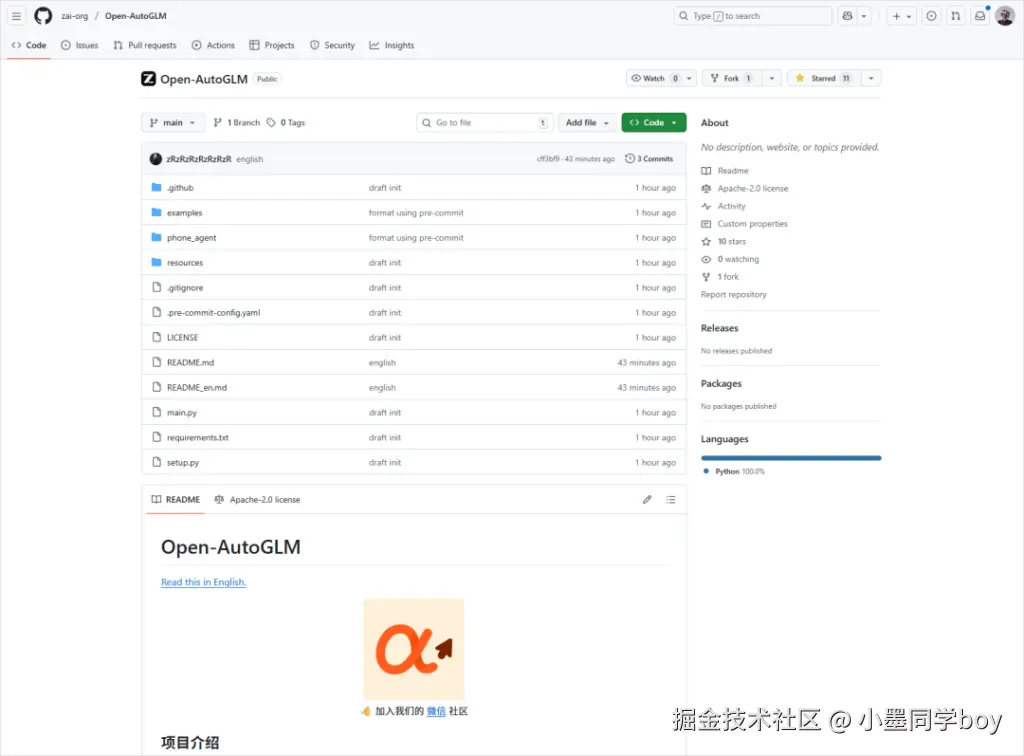Open the examples folder icon
This screenshot has width=1024, height=756.
point(156,212)
